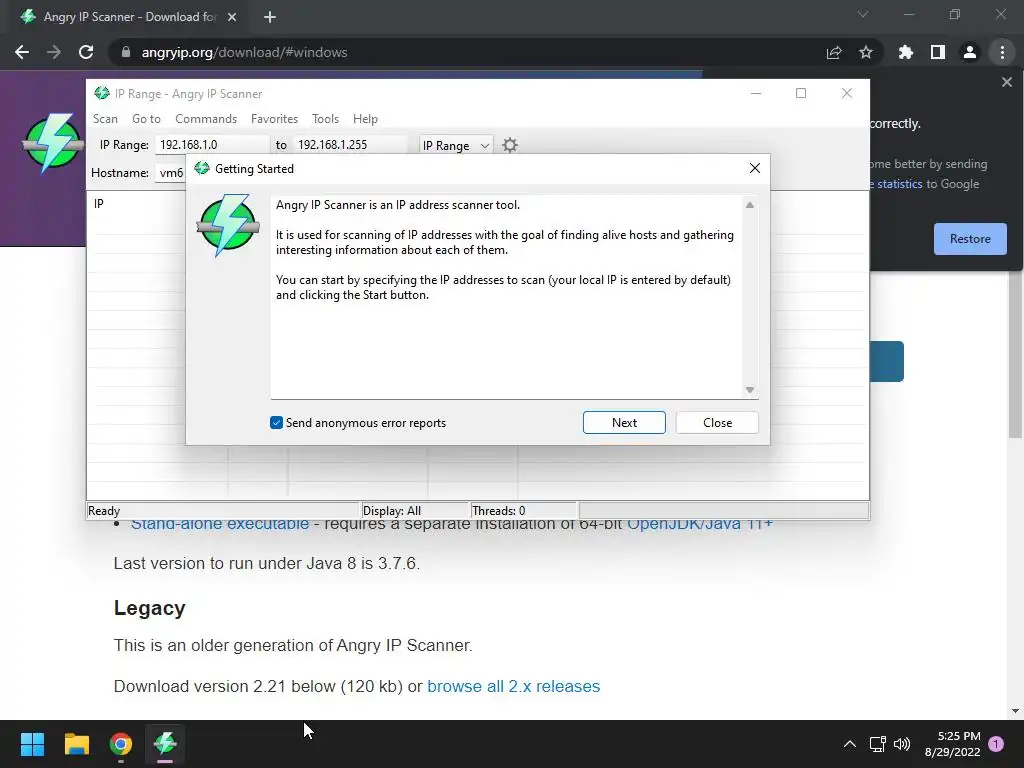This screenshot has width=1024, height=768.
Task: Click the browser page vertical scrollbar
Action: tap(1015, 353)
